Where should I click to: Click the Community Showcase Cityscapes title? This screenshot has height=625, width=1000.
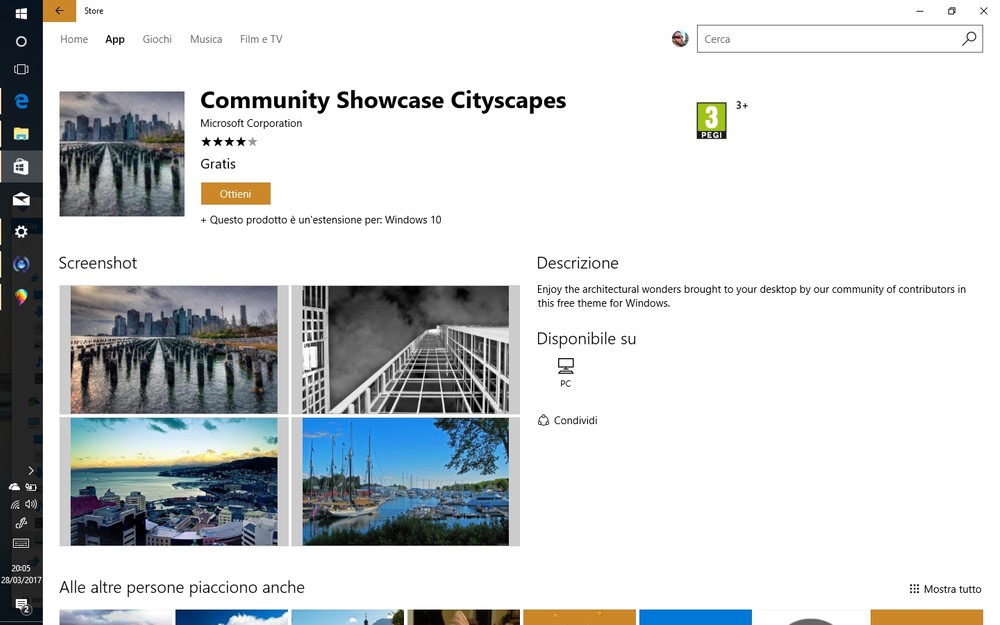coord(383,100)
